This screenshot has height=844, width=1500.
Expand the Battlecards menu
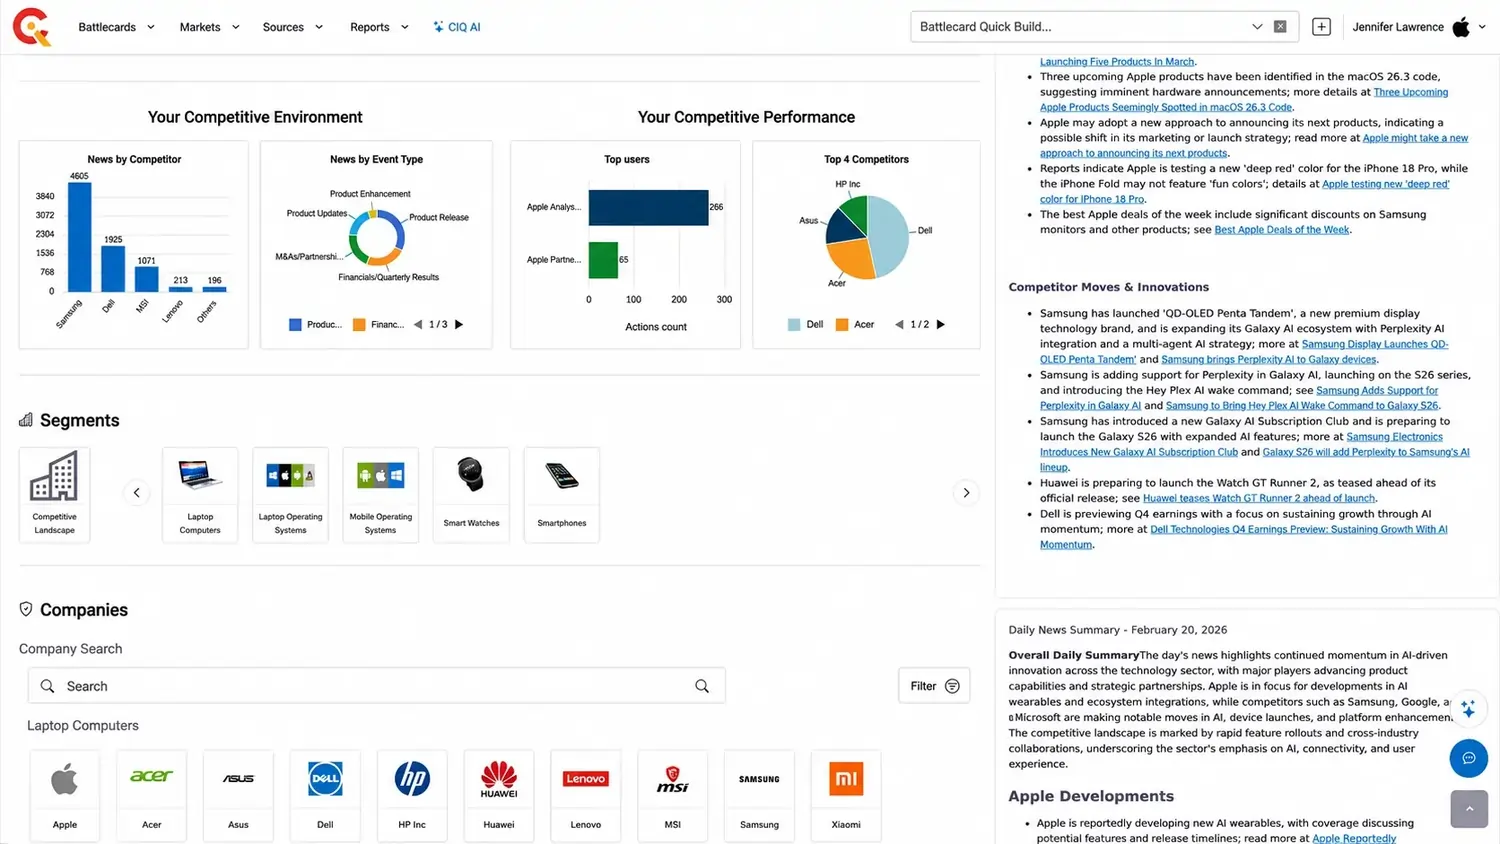point(117,27)
